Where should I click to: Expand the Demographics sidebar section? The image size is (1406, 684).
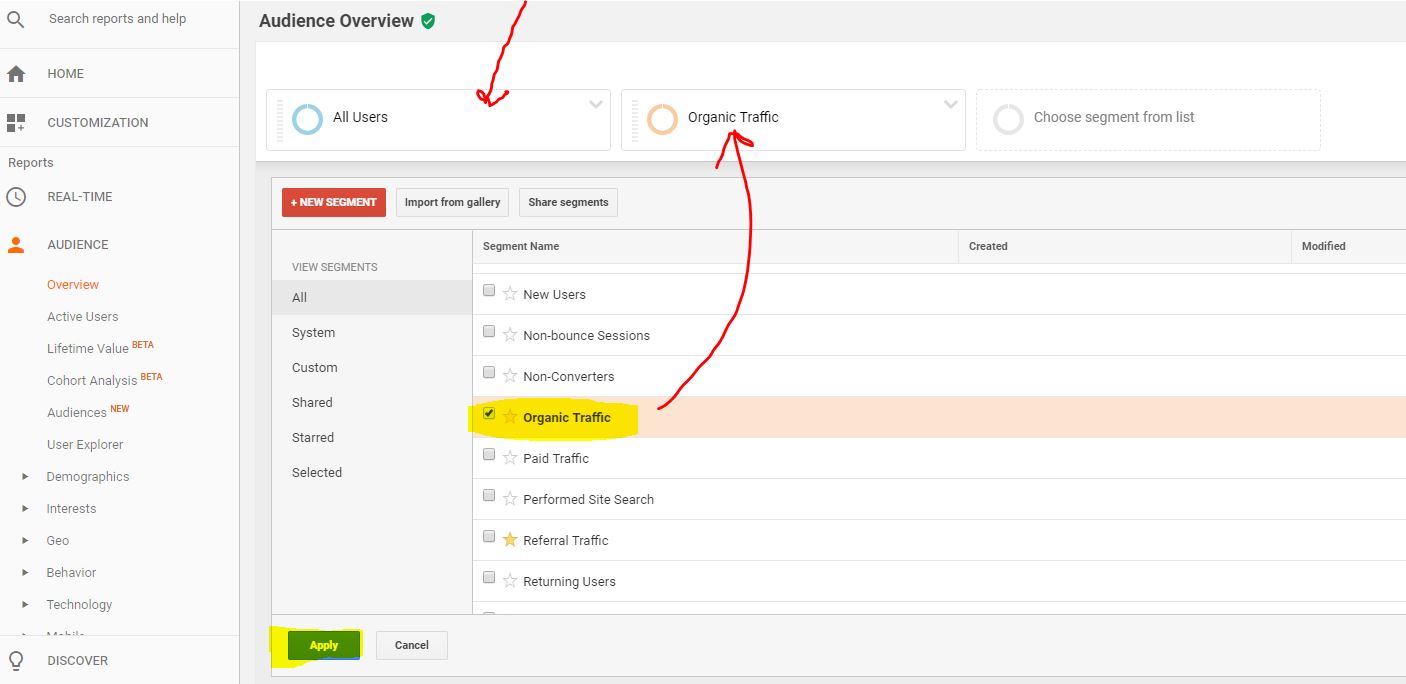(27, 476)
